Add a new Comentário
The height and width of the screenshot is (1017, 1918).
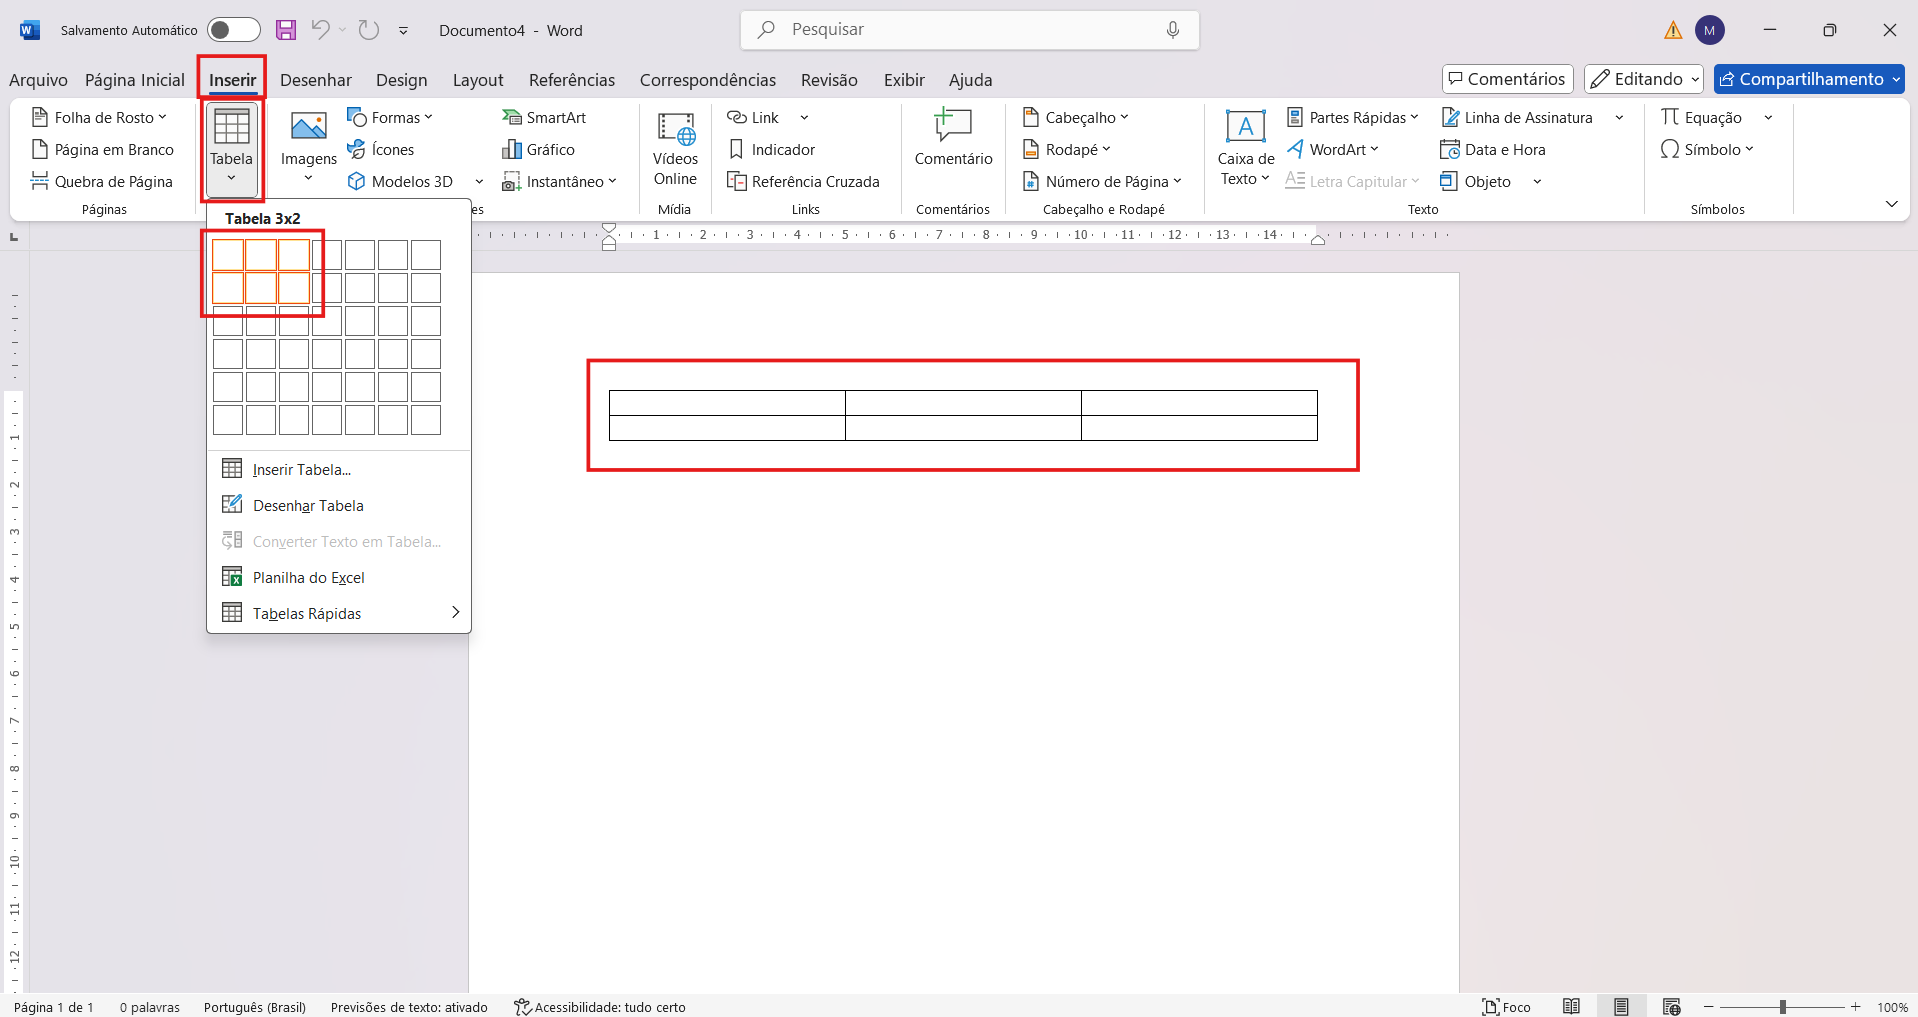(953, 138)
